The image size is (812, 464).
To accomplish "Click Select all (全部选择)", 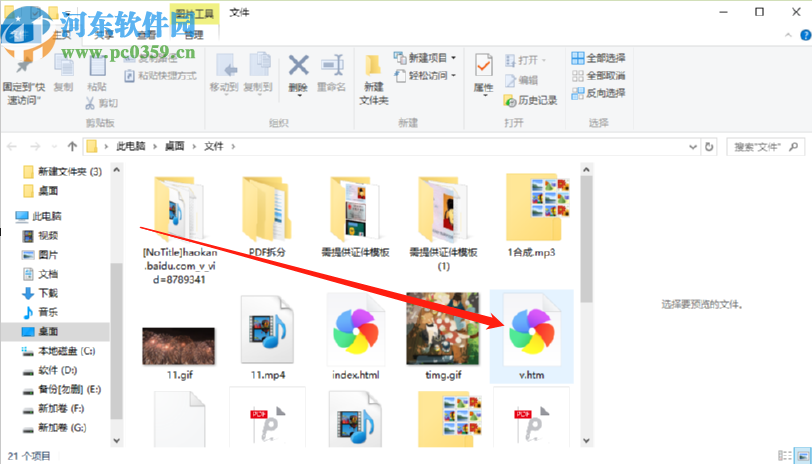I will click(x=599, y=58).
